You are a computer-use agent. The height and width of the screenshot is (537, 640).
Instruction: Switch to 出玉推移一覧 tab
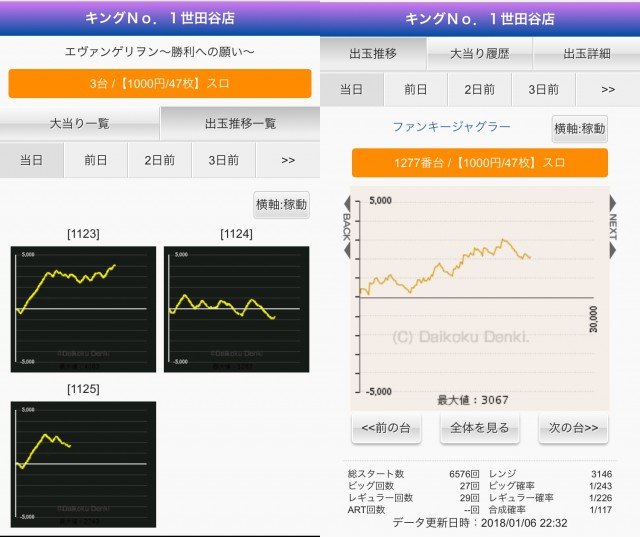240,123
